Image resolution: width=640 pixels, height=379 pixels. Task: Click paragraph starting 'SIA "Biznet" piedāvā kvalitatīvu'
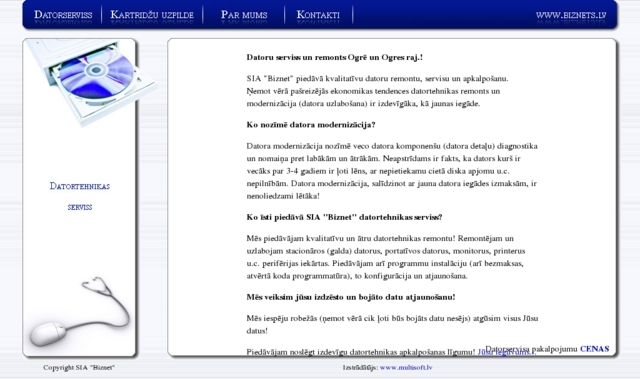coord(377,91)
